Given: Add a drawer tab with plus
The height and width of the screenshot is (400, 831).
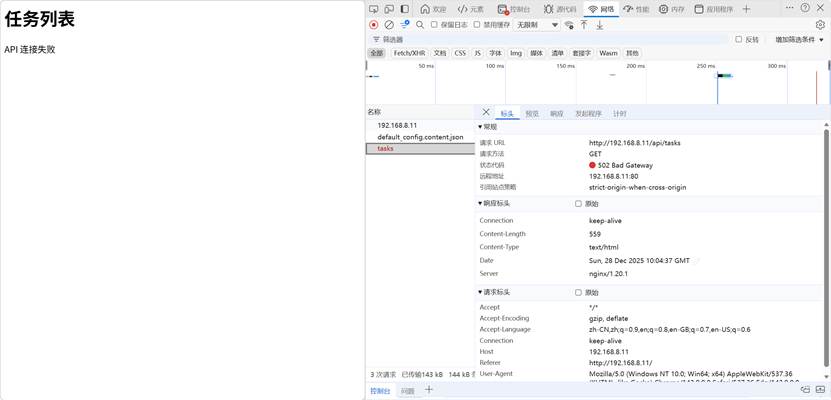Looking at the screenshot, I should coord(429,389).
